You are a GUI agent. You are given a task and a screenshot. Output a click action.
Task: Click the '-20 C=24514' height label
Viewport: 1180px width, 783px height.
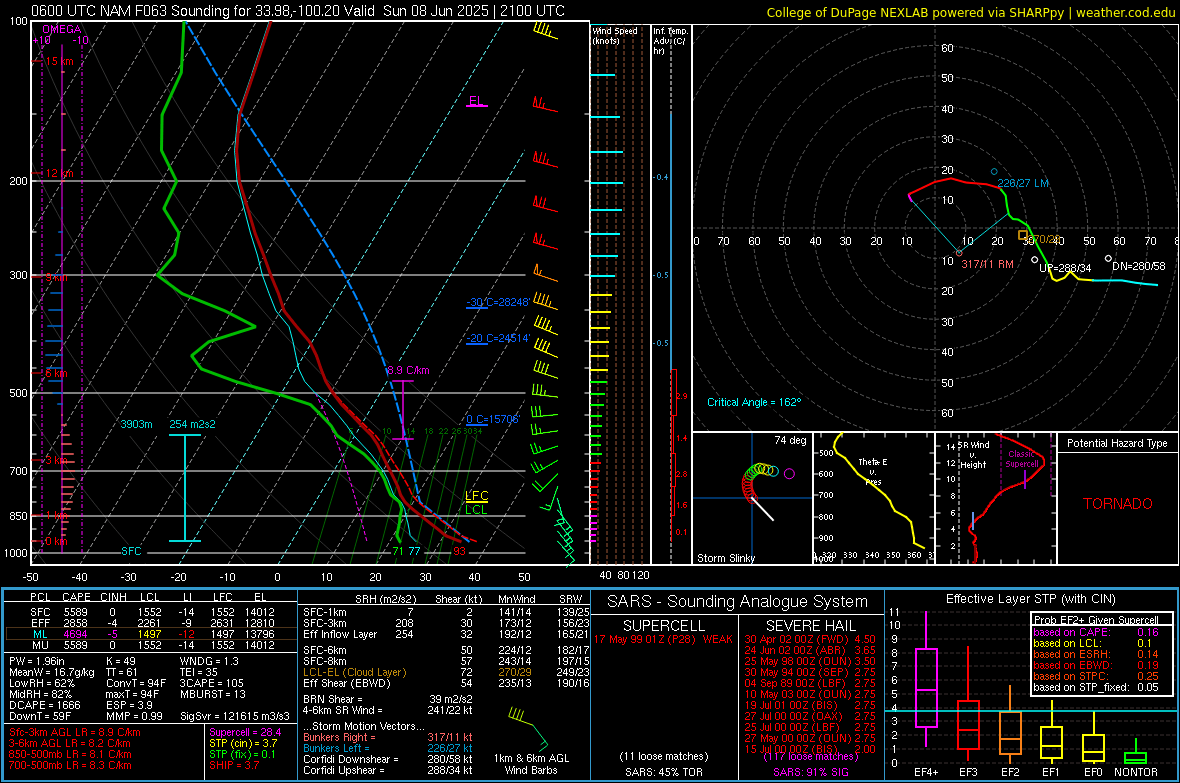pos(498,338)
